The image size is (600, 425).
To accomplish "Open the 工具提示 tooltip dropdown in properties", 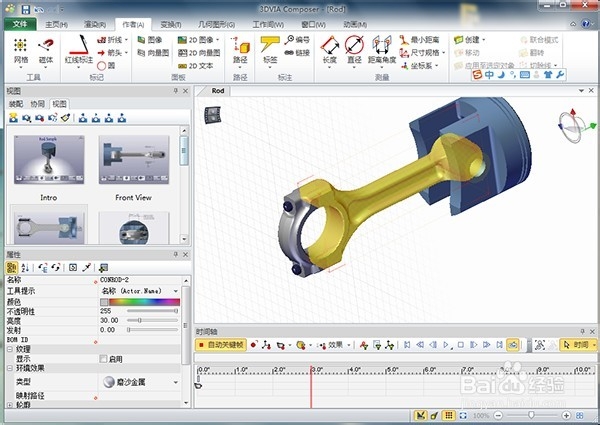I will tap(176, 291).
